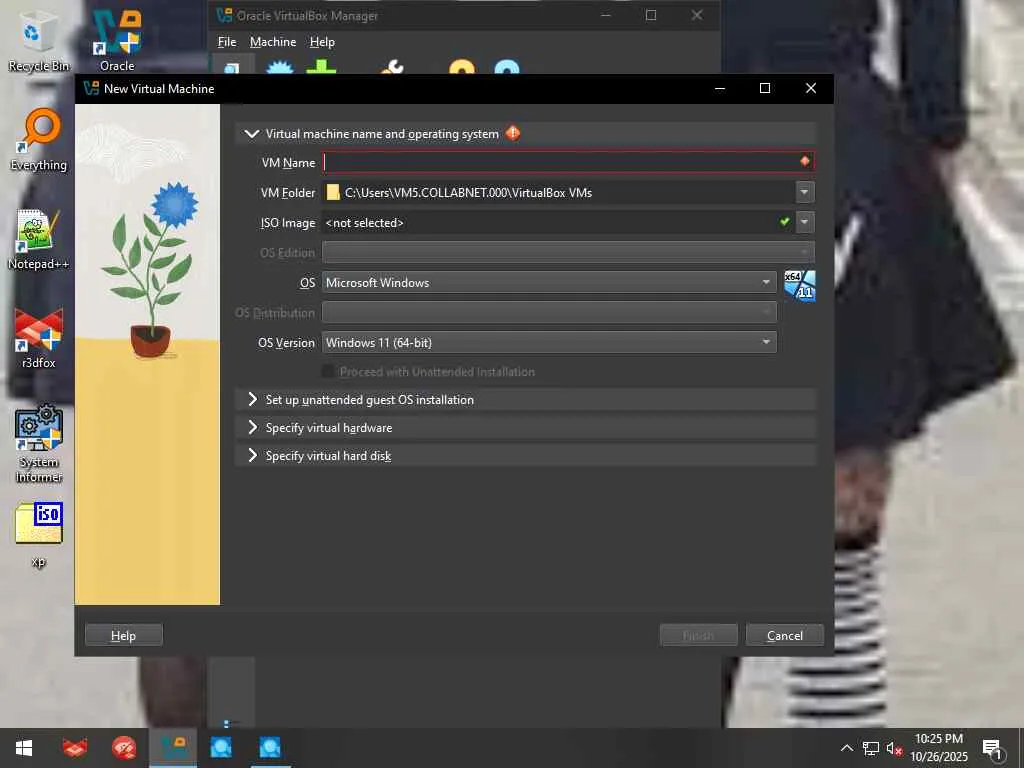This screenshot has height=768, width=1024.
Task: Click the second blue magnifier taskbar icon
Action: (x=270, y=748)
